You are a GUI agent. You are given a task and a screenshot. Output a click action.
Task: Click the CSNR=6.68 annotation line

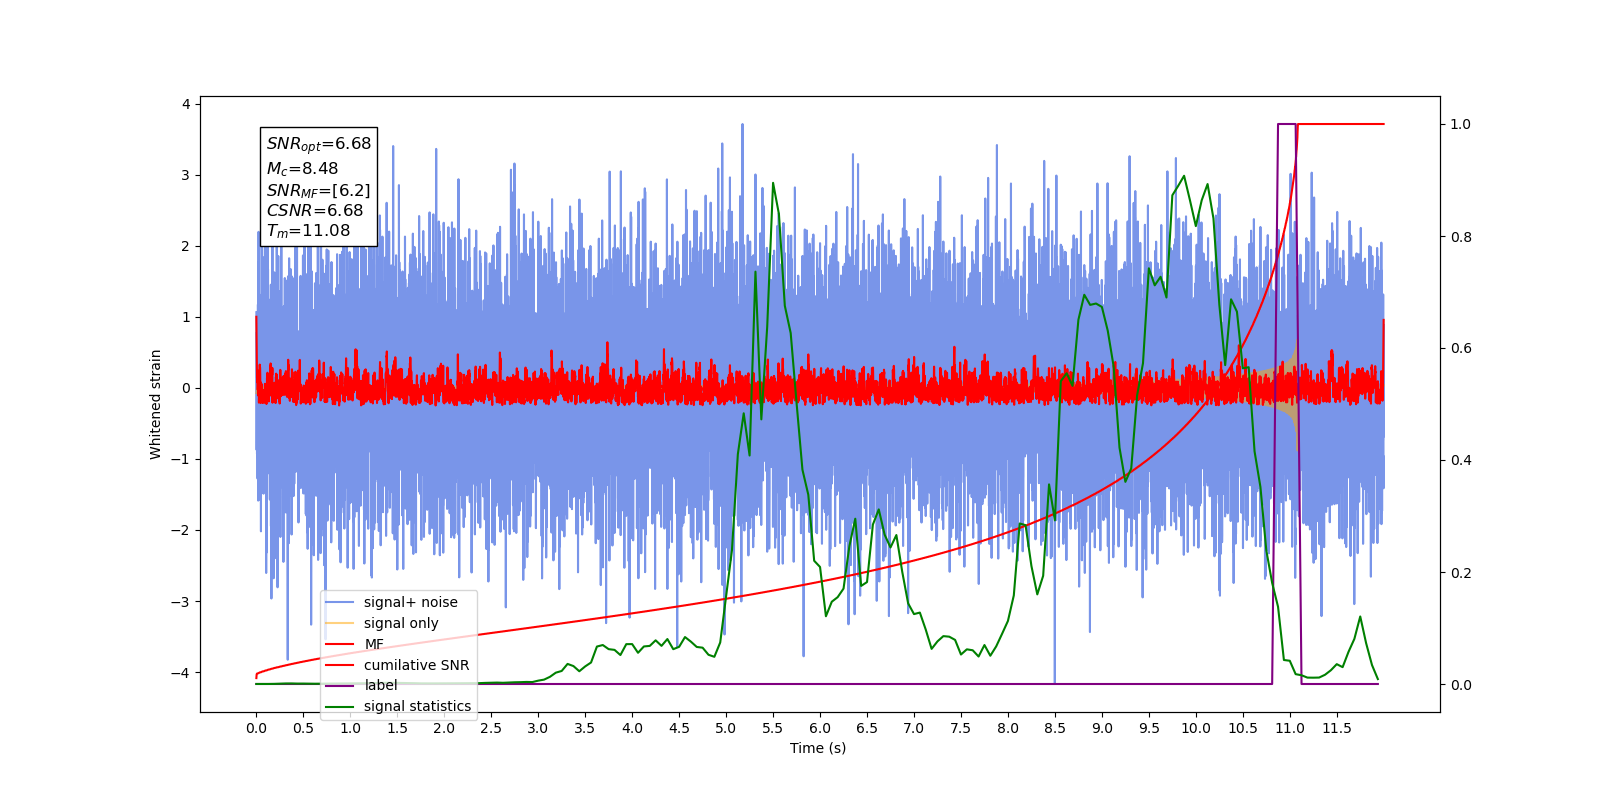(315, 211)
